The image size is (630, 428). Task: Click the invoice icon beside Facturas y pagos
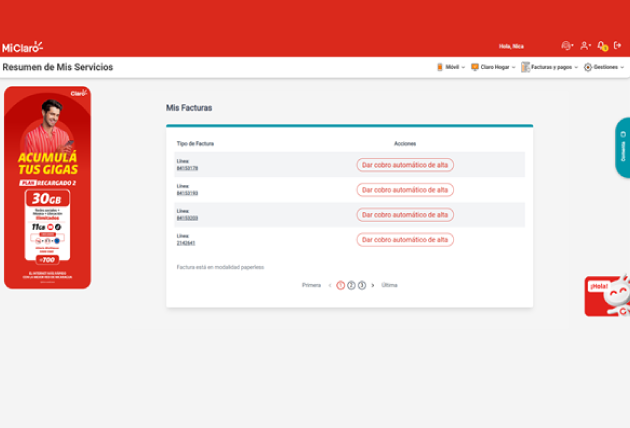click(x=525, y=67)
